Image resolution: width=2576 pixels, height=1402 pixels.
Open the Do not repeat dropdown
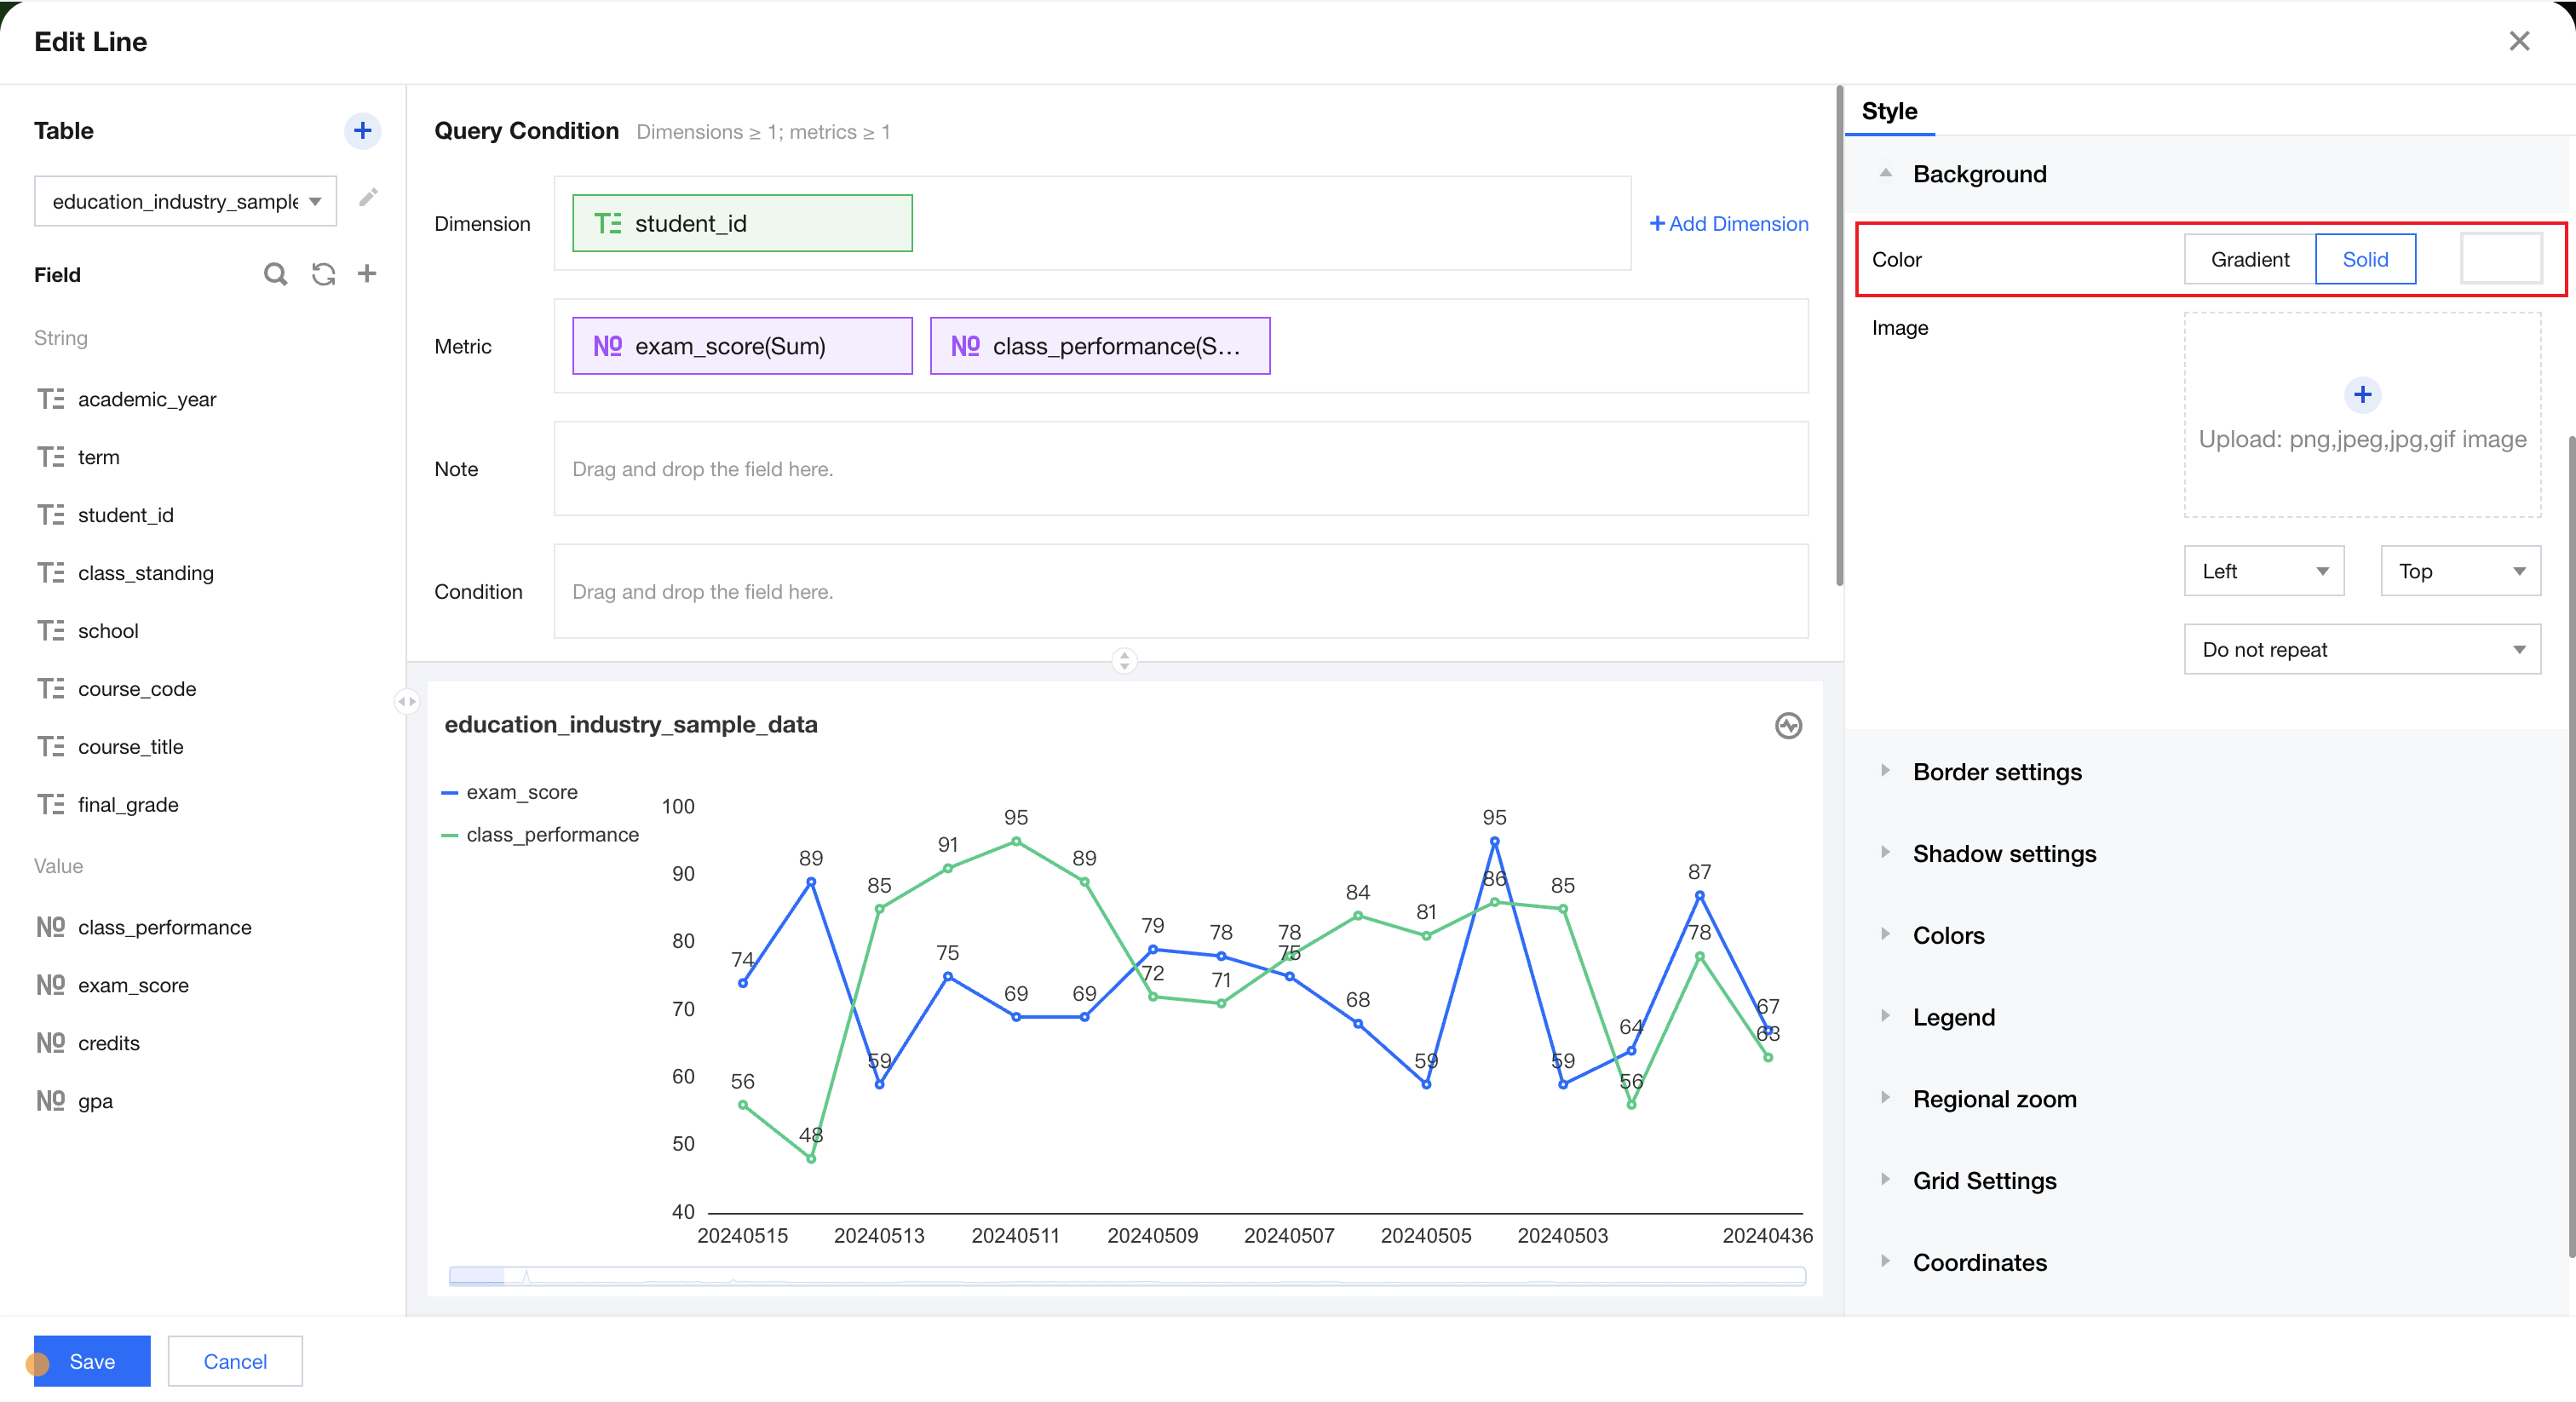(2362, 649)
